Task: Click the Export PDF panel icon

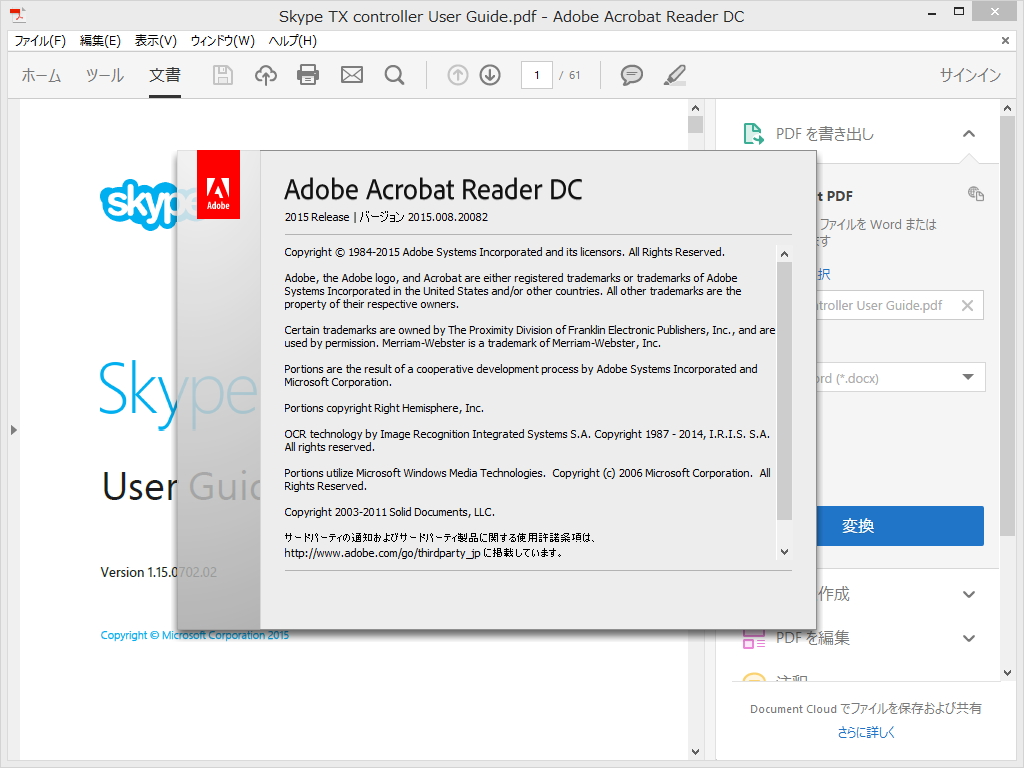Action: 754,134
